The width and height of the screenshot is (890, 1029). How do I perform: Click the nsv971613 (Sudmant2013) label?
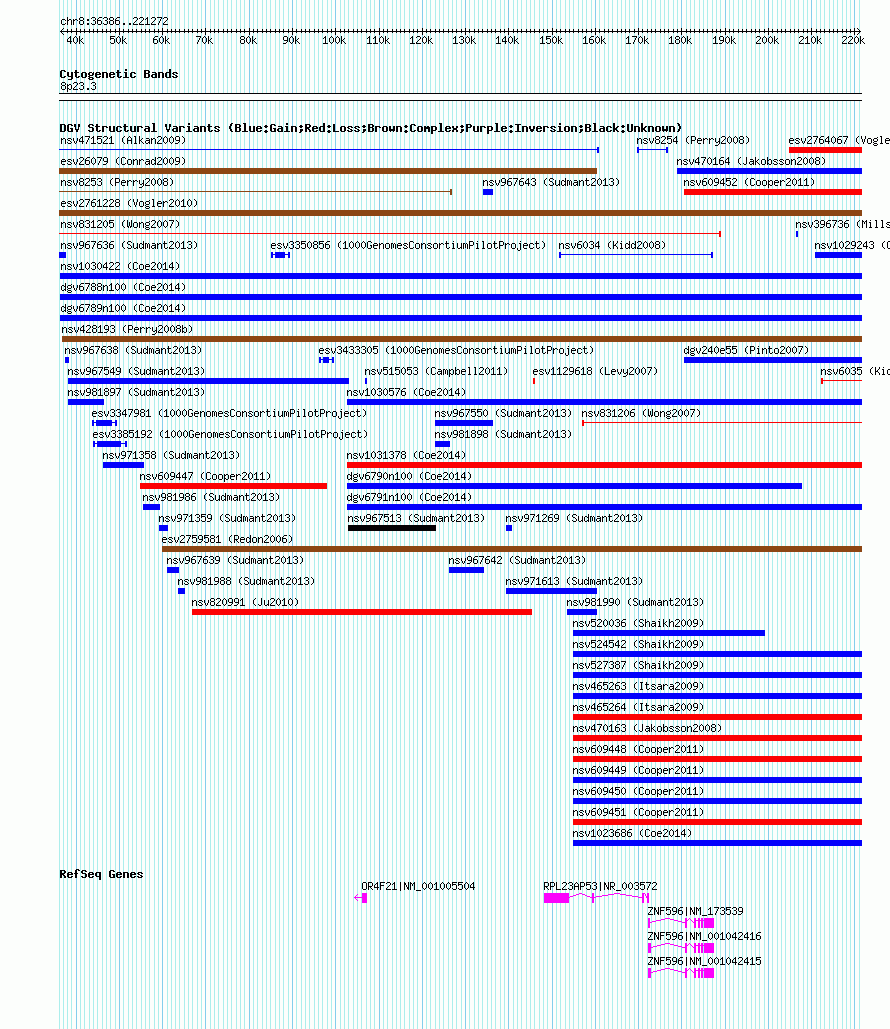tap(574, 581)
